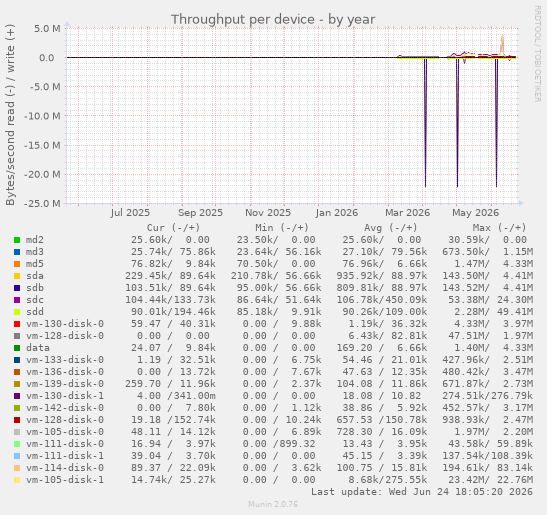The width and height of the screenshot is (547, 515).
Task: Click the vm-136-disk-0 legend swatch
Action: pos(17,372)
